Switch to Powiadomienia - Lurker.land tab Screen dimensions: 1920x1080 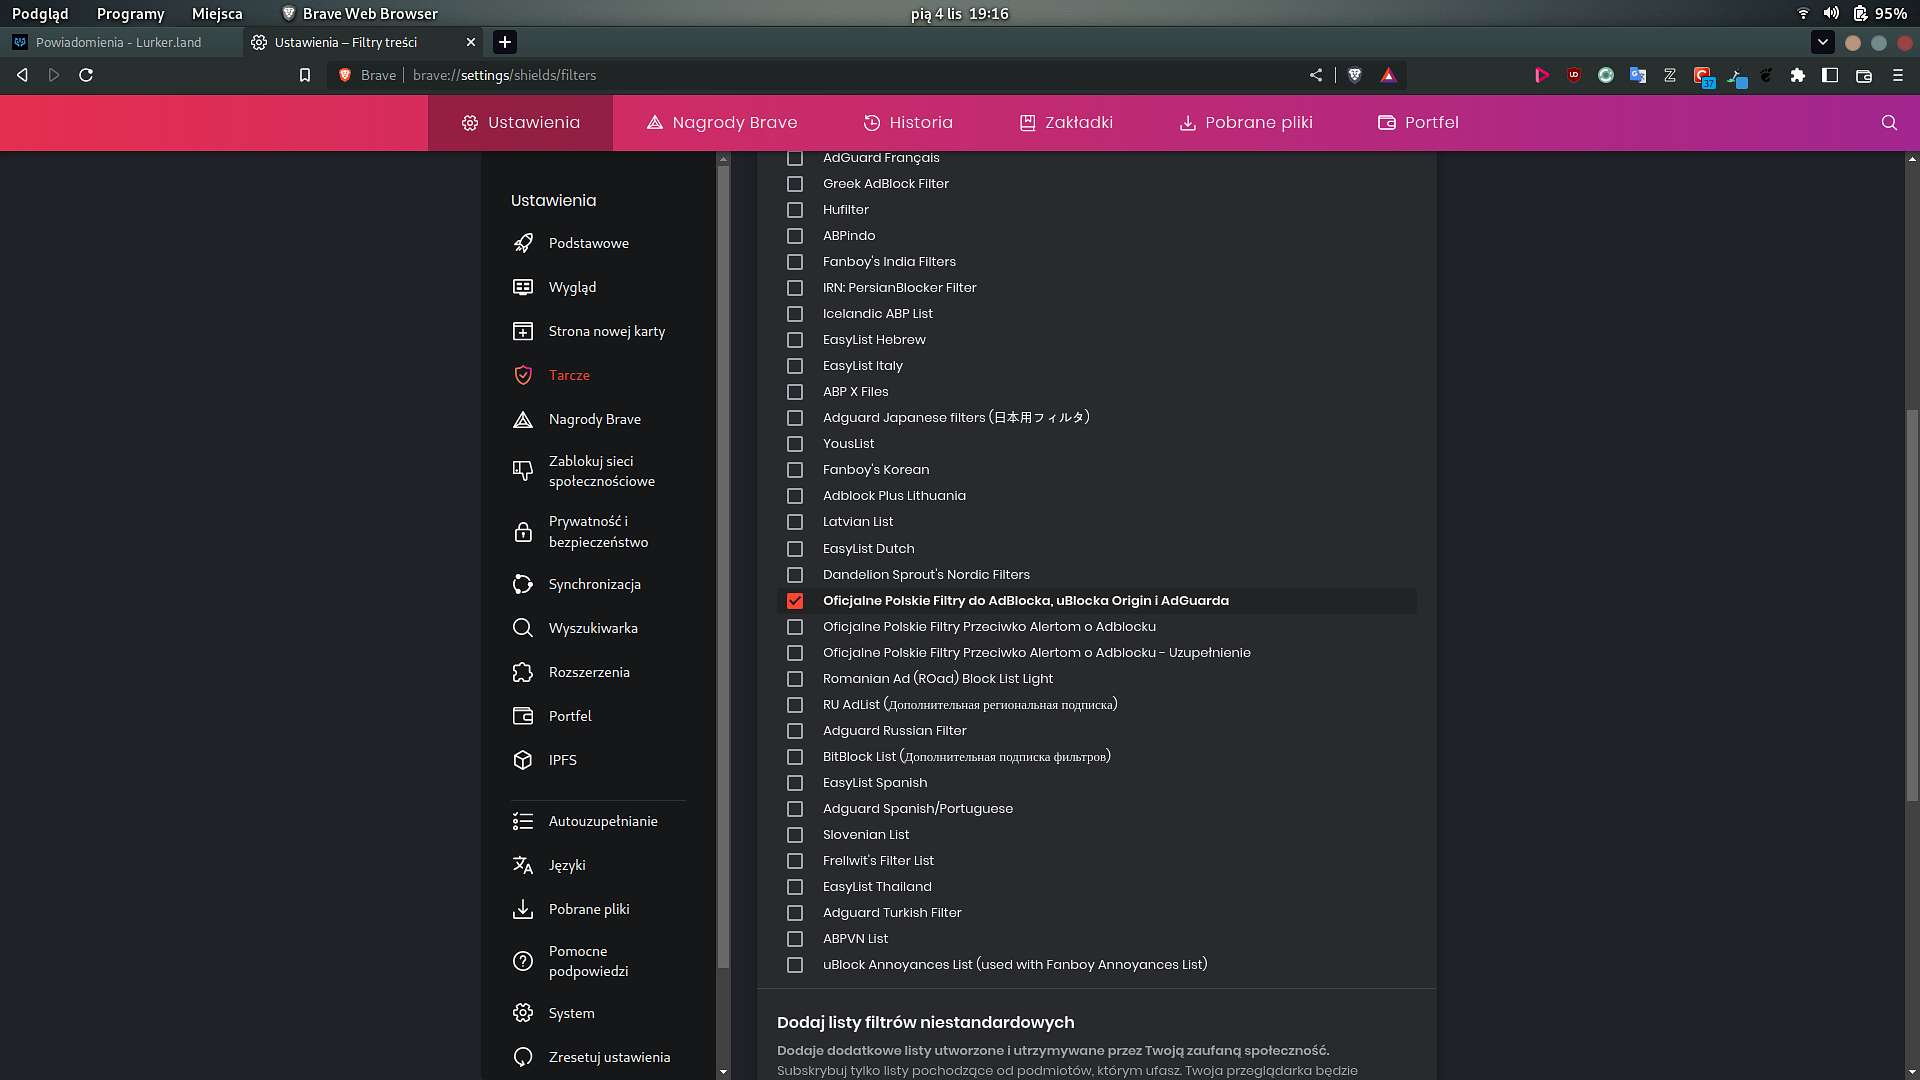(x=120, y=42)
